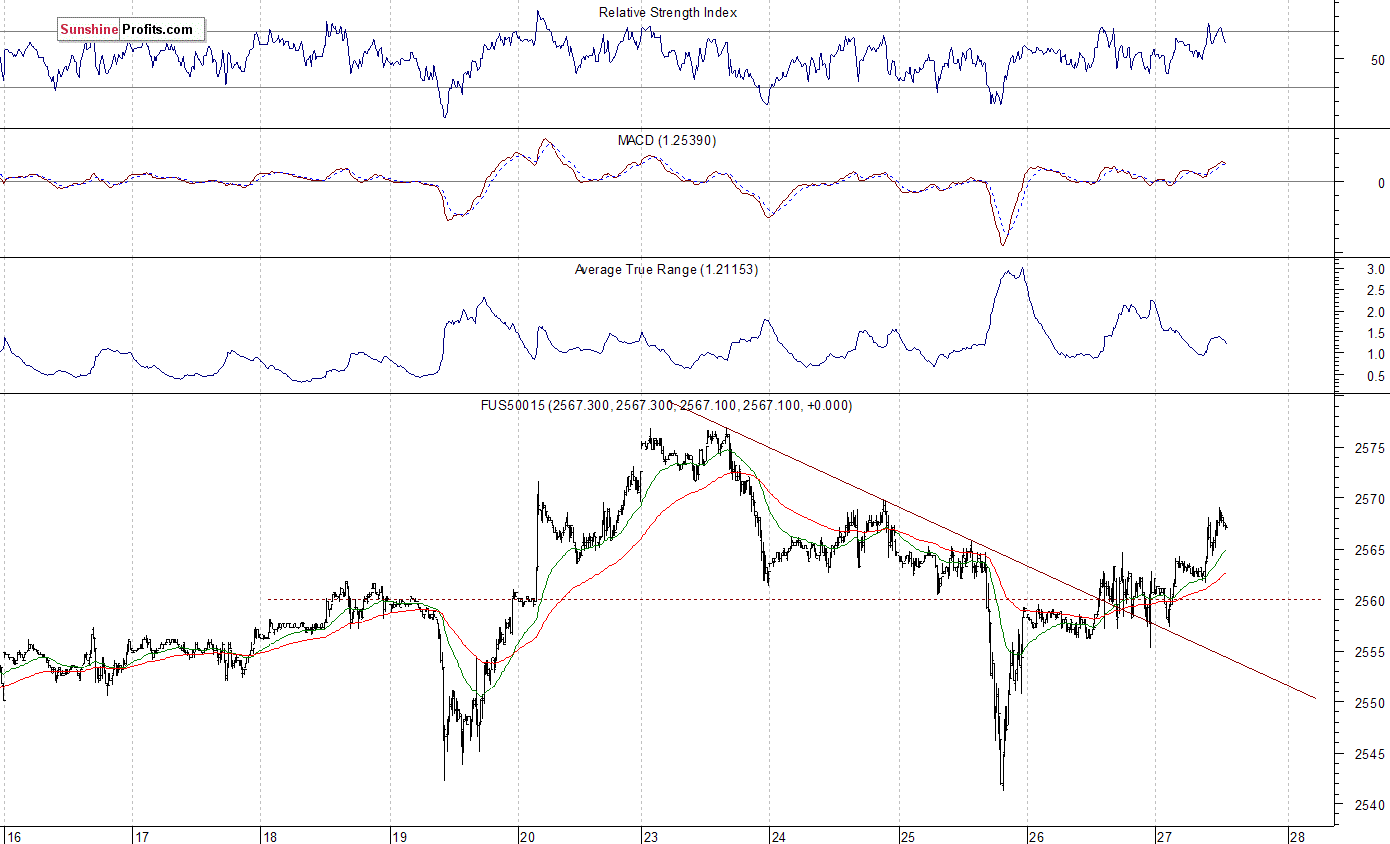Click the date axis label 18
The image size is (1390, 844).
(270, 836)
